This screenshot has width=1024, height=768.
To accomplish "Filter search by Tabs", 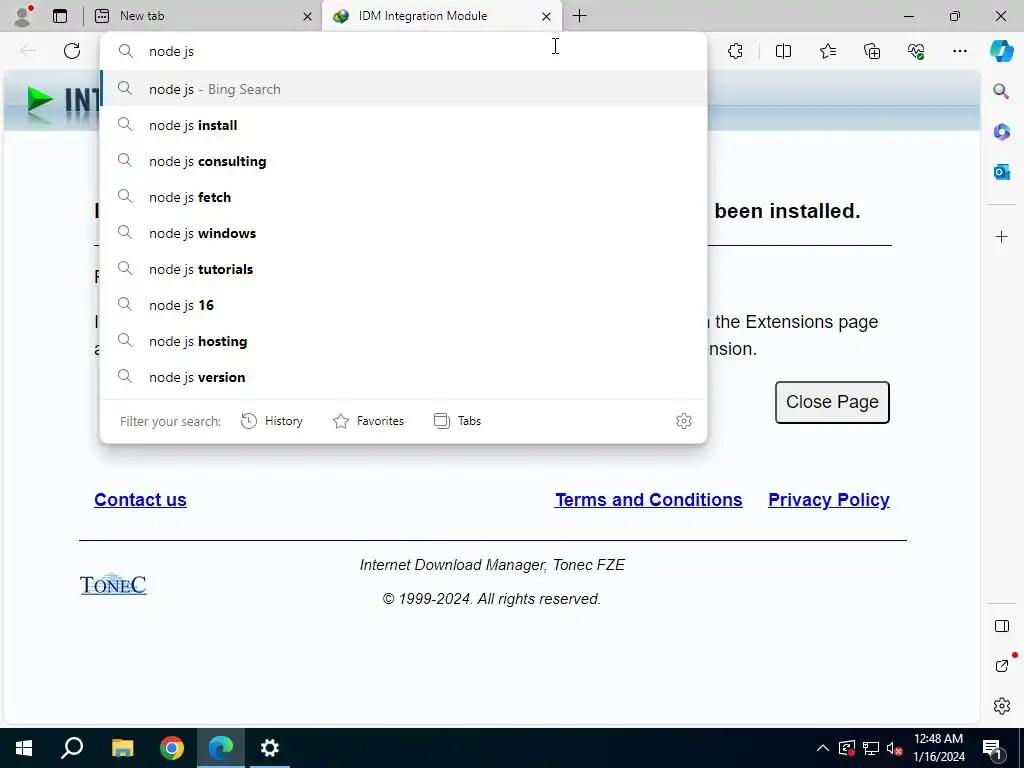I will pos(457,421).
